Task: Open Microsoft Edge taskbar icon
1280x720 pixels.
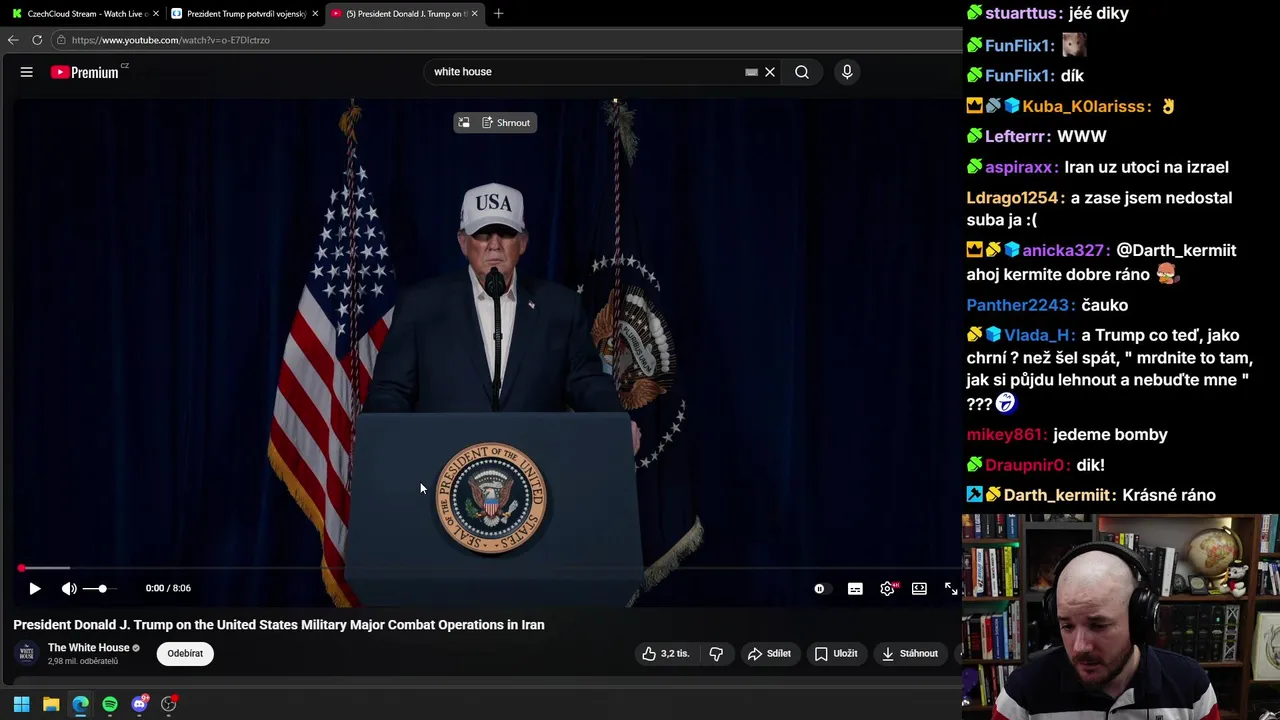Action: pyautogui.click(x=80, y=704)
